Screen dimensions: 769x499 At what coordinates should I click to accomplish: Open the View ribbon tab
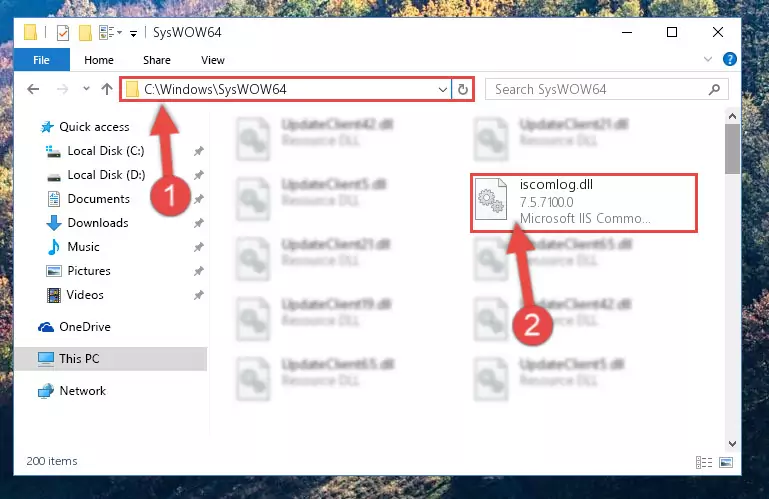tap(212, 60)
